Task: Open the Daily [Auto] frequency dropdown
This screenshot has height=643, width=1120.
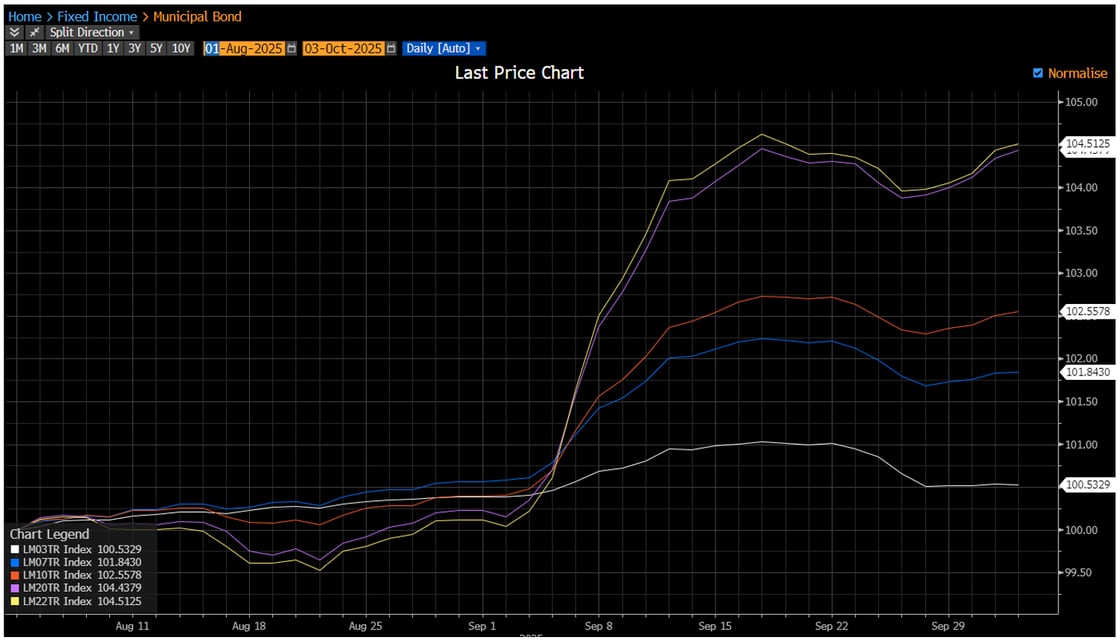Action: (440, 47)
